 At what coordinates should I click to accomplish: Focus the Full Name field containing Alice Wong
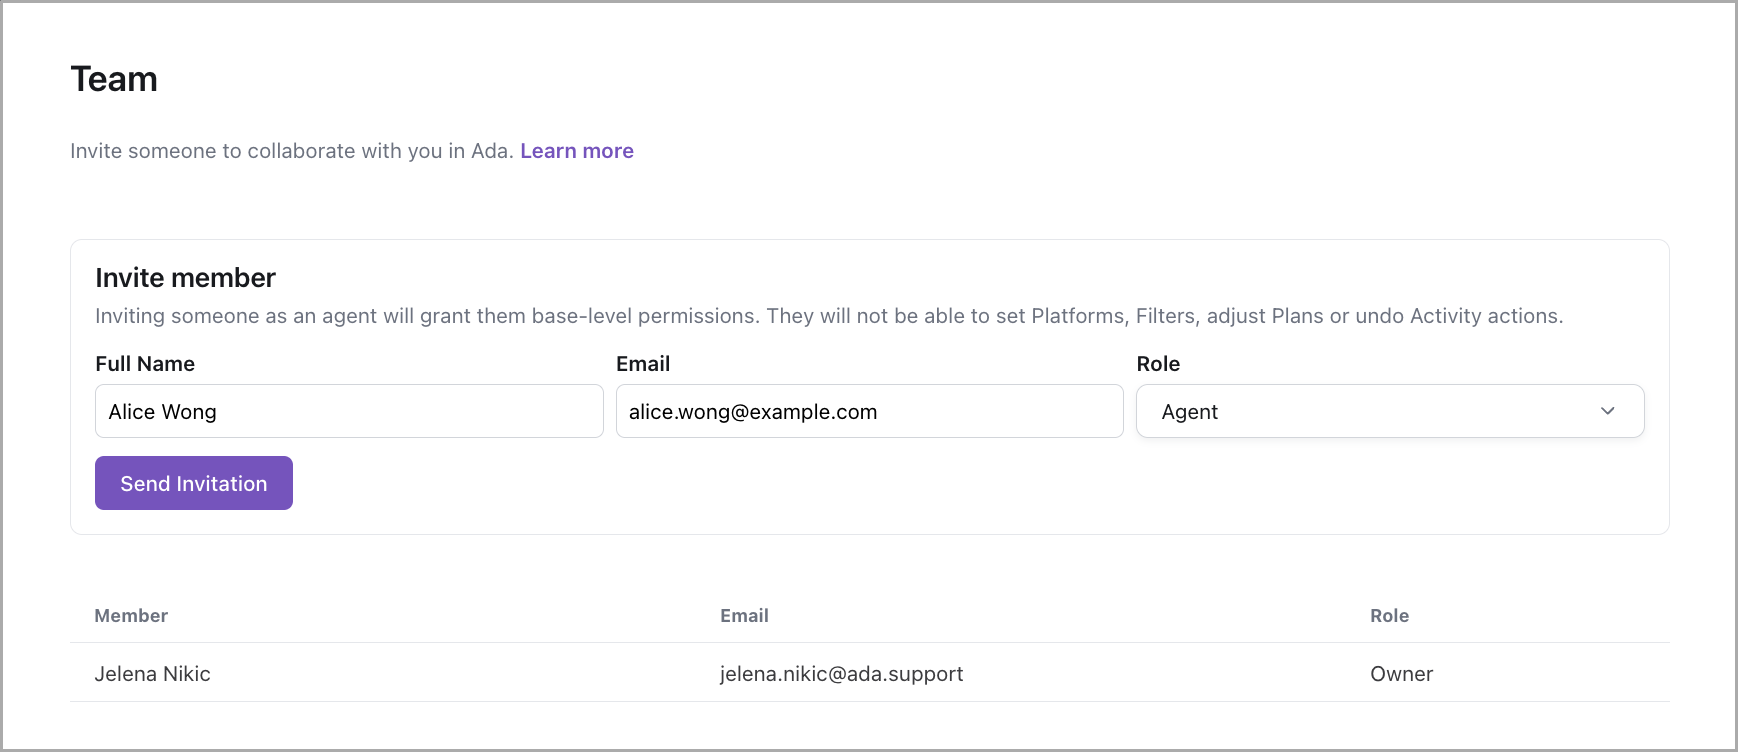pos(349,411)
